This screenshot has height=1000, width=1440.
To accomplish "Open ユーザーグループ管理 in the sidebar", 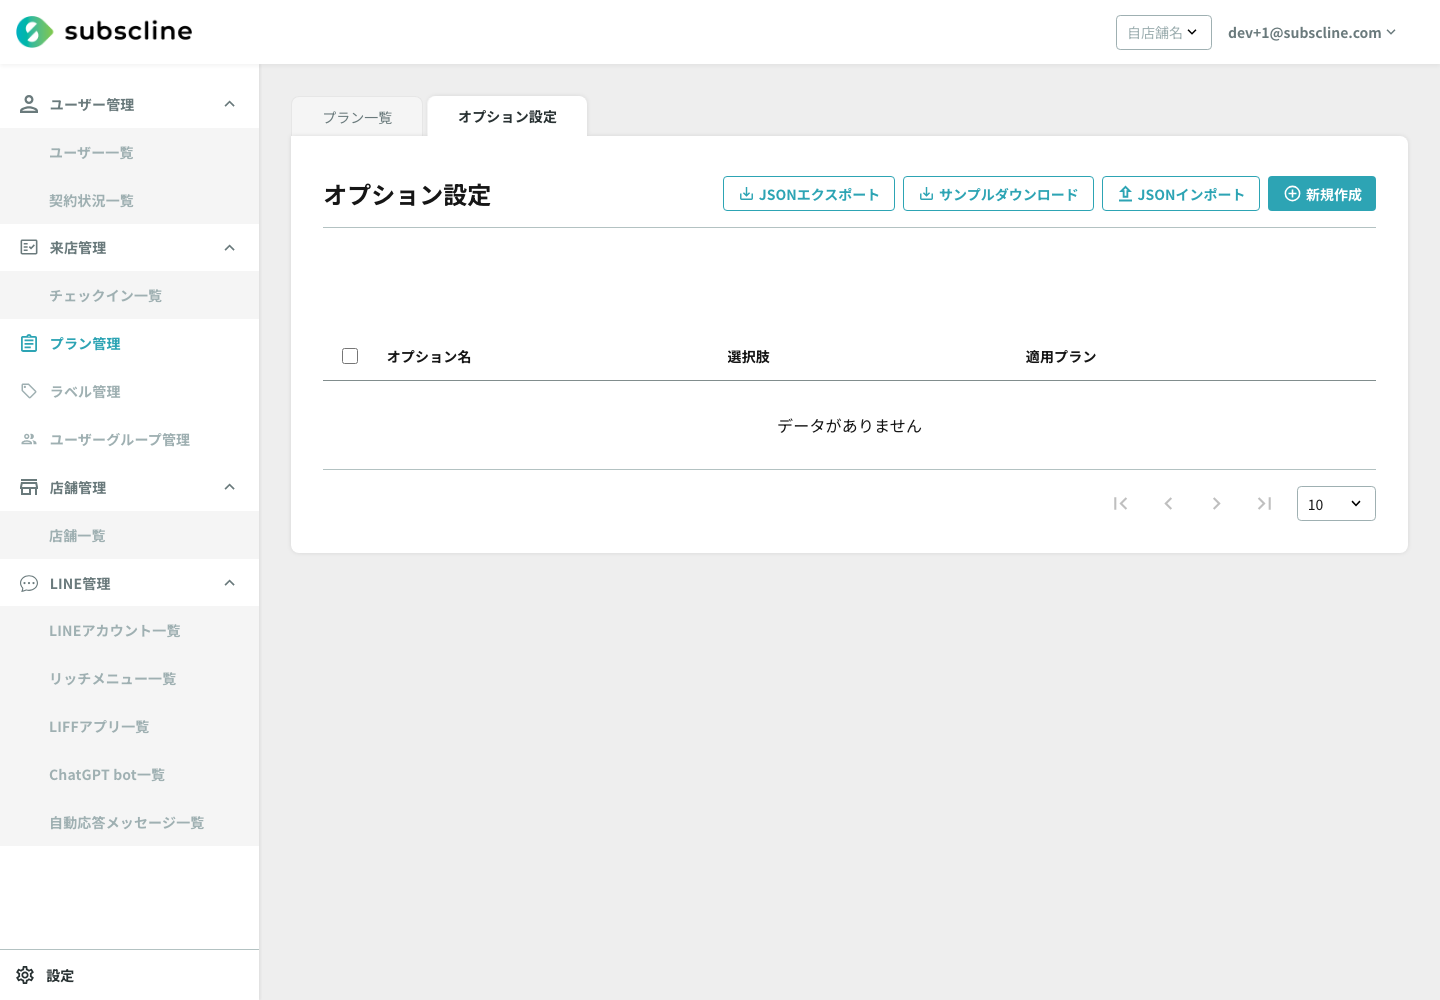I will pos(129,439).
